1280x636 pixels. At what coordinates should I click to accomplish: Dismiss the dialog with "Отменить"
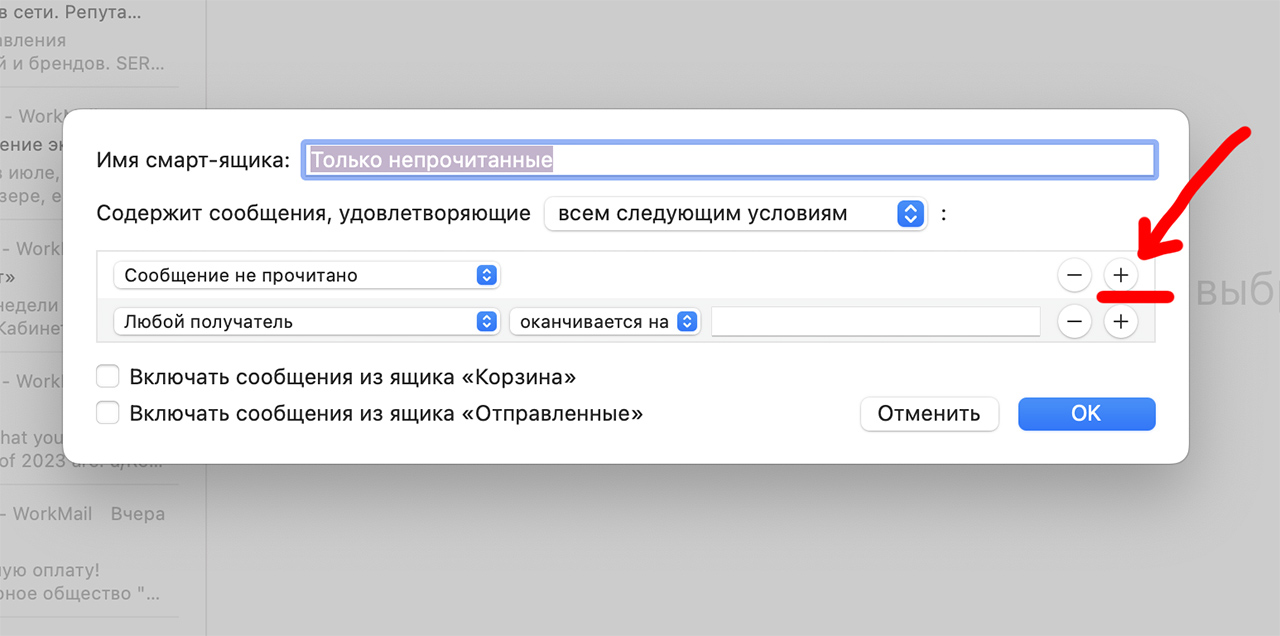coord(929,413)
